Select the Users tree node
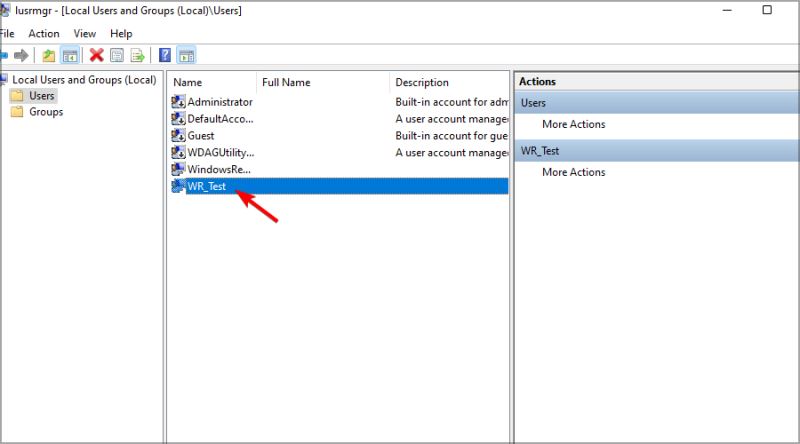This screenshot has height=444, width=800. tap(41, 95)
